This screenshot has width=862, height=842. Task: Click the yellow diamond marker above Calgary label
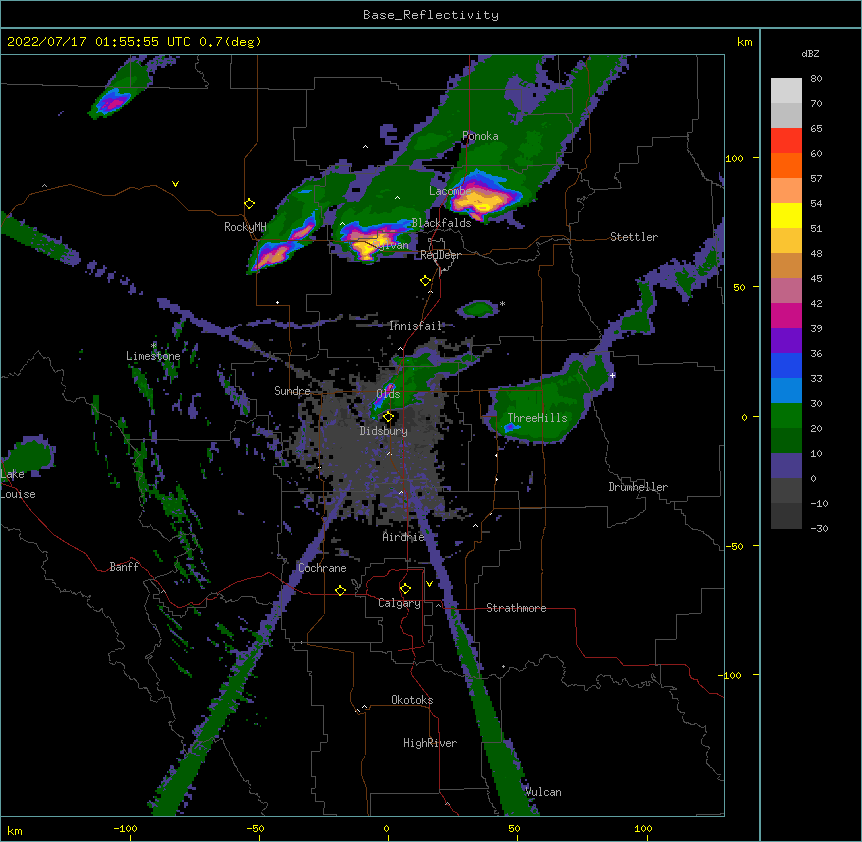[405, 589]
